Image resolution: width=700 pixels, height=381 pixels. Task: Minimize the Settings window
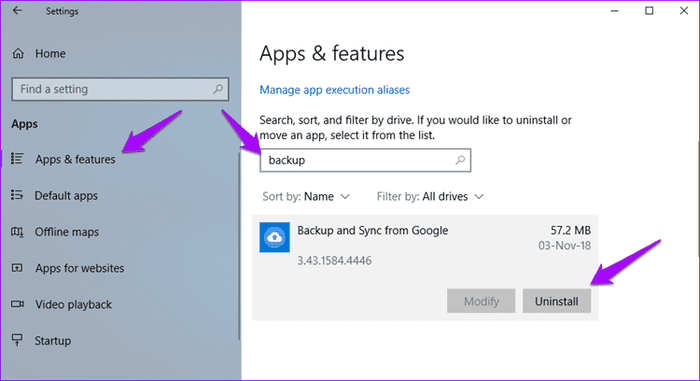pos(615,11)
